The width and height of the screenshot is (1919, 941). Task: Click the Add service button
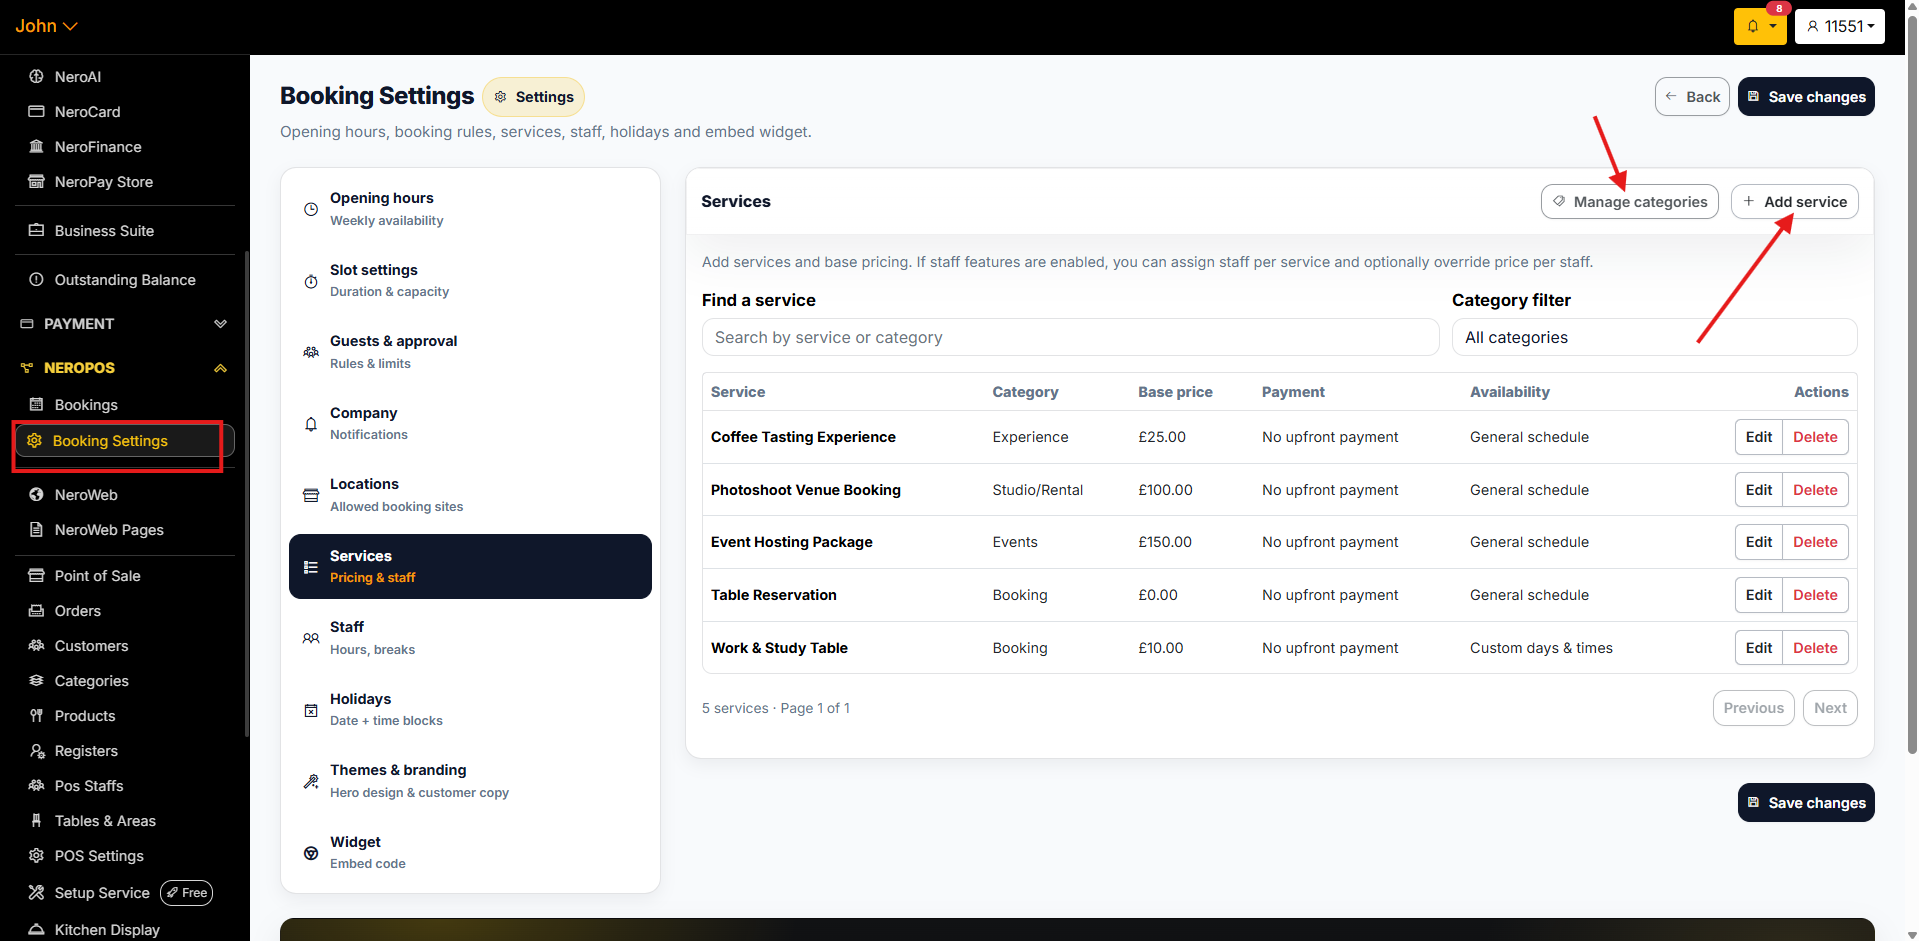(x=1794, y=202)
